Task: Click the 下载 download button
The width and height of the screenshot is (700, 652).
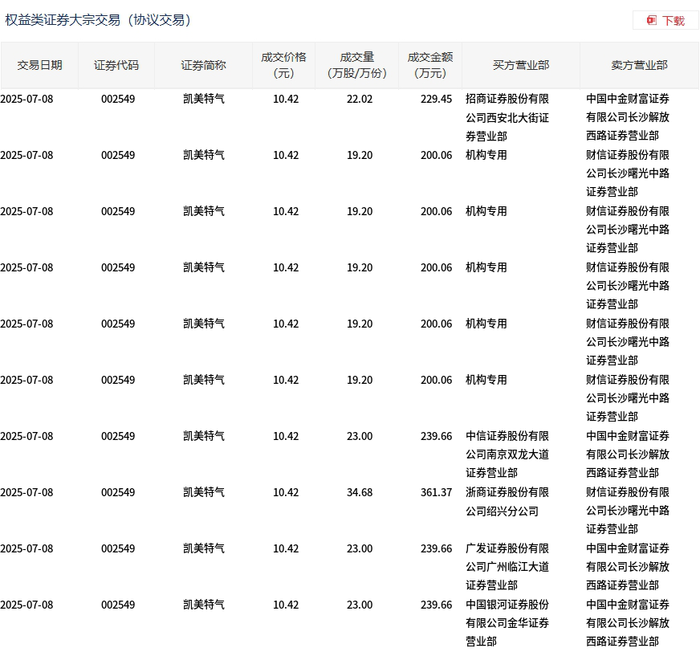Action: pyautogui.click(x=665, y=21)
